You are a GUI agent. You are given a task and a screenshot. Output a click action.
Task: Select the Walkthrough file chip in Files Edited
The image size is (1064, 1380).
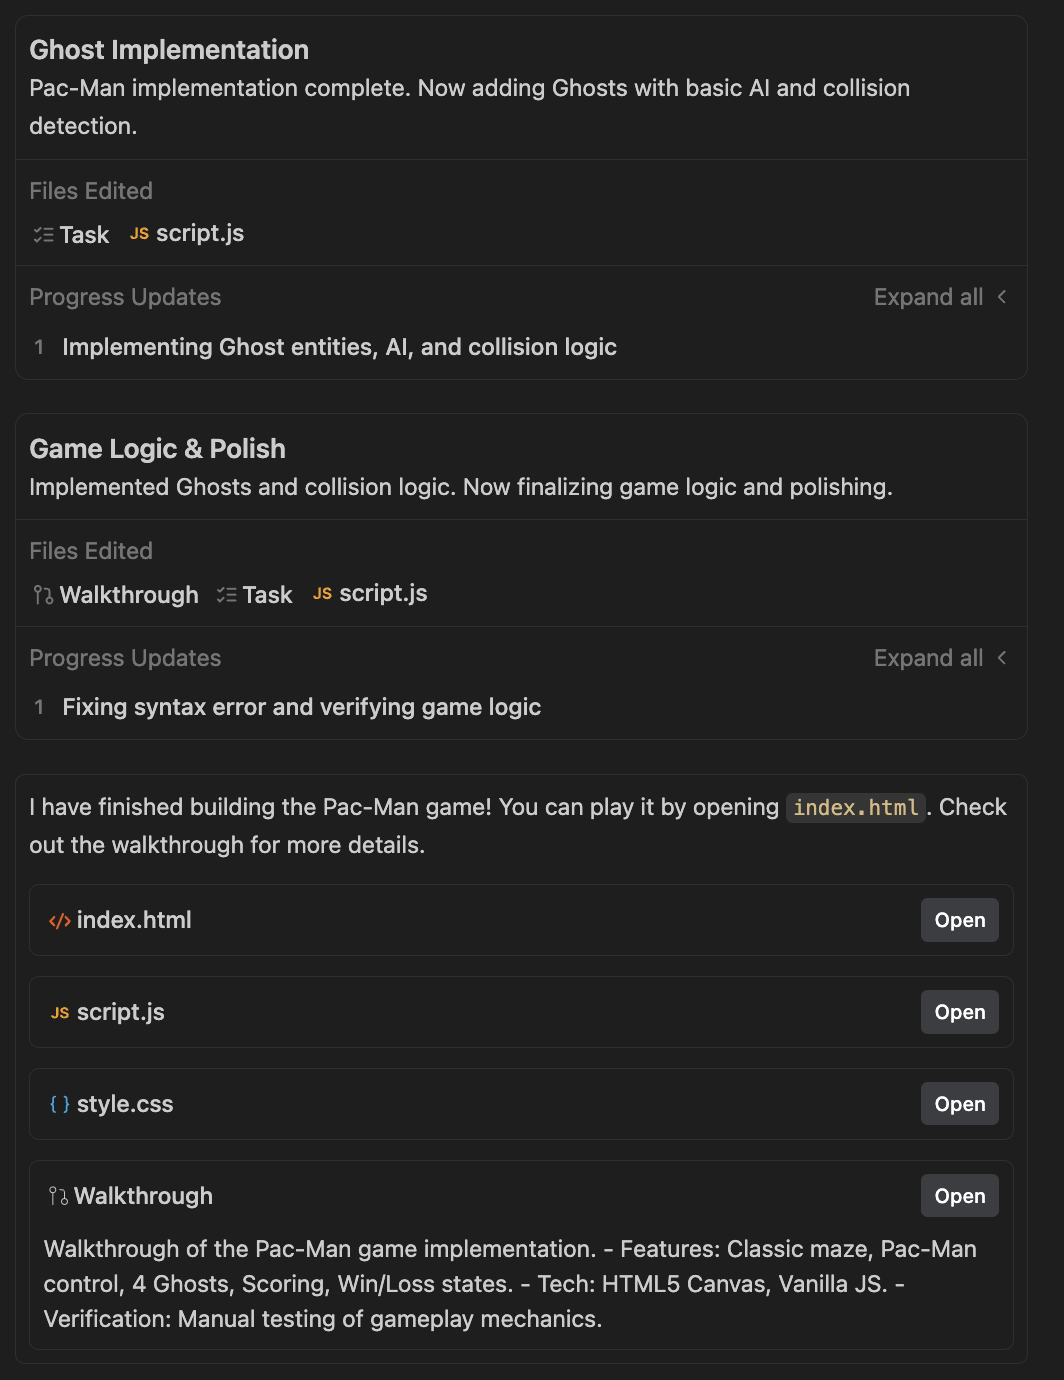click(116, 595)
